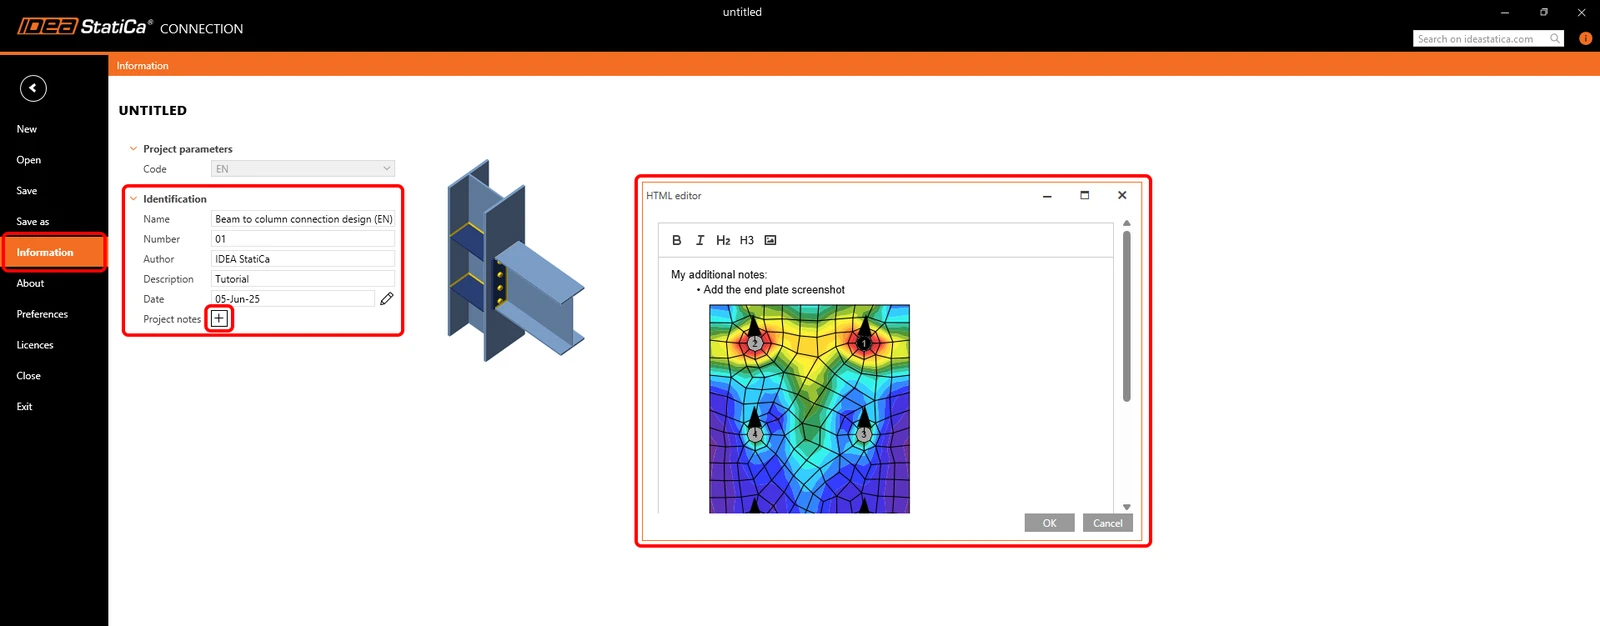
Task: Select Licences in the sidebar
Action: (35, 345)
